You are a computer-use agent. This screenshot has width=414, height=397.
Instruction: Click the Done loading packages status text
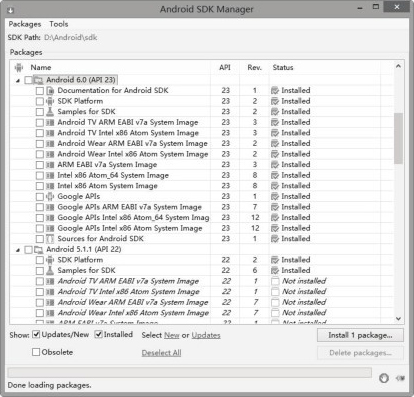coord(49,385)
